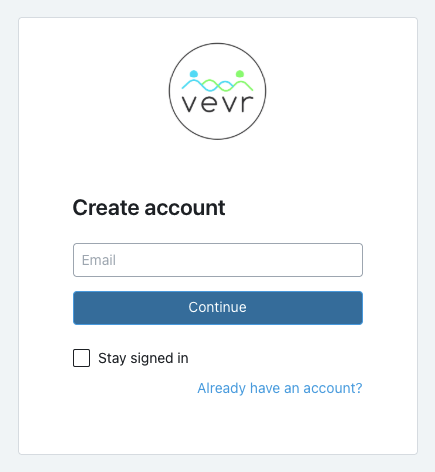
Task: Focus the Email input field
Action: [x=218, y=260]
